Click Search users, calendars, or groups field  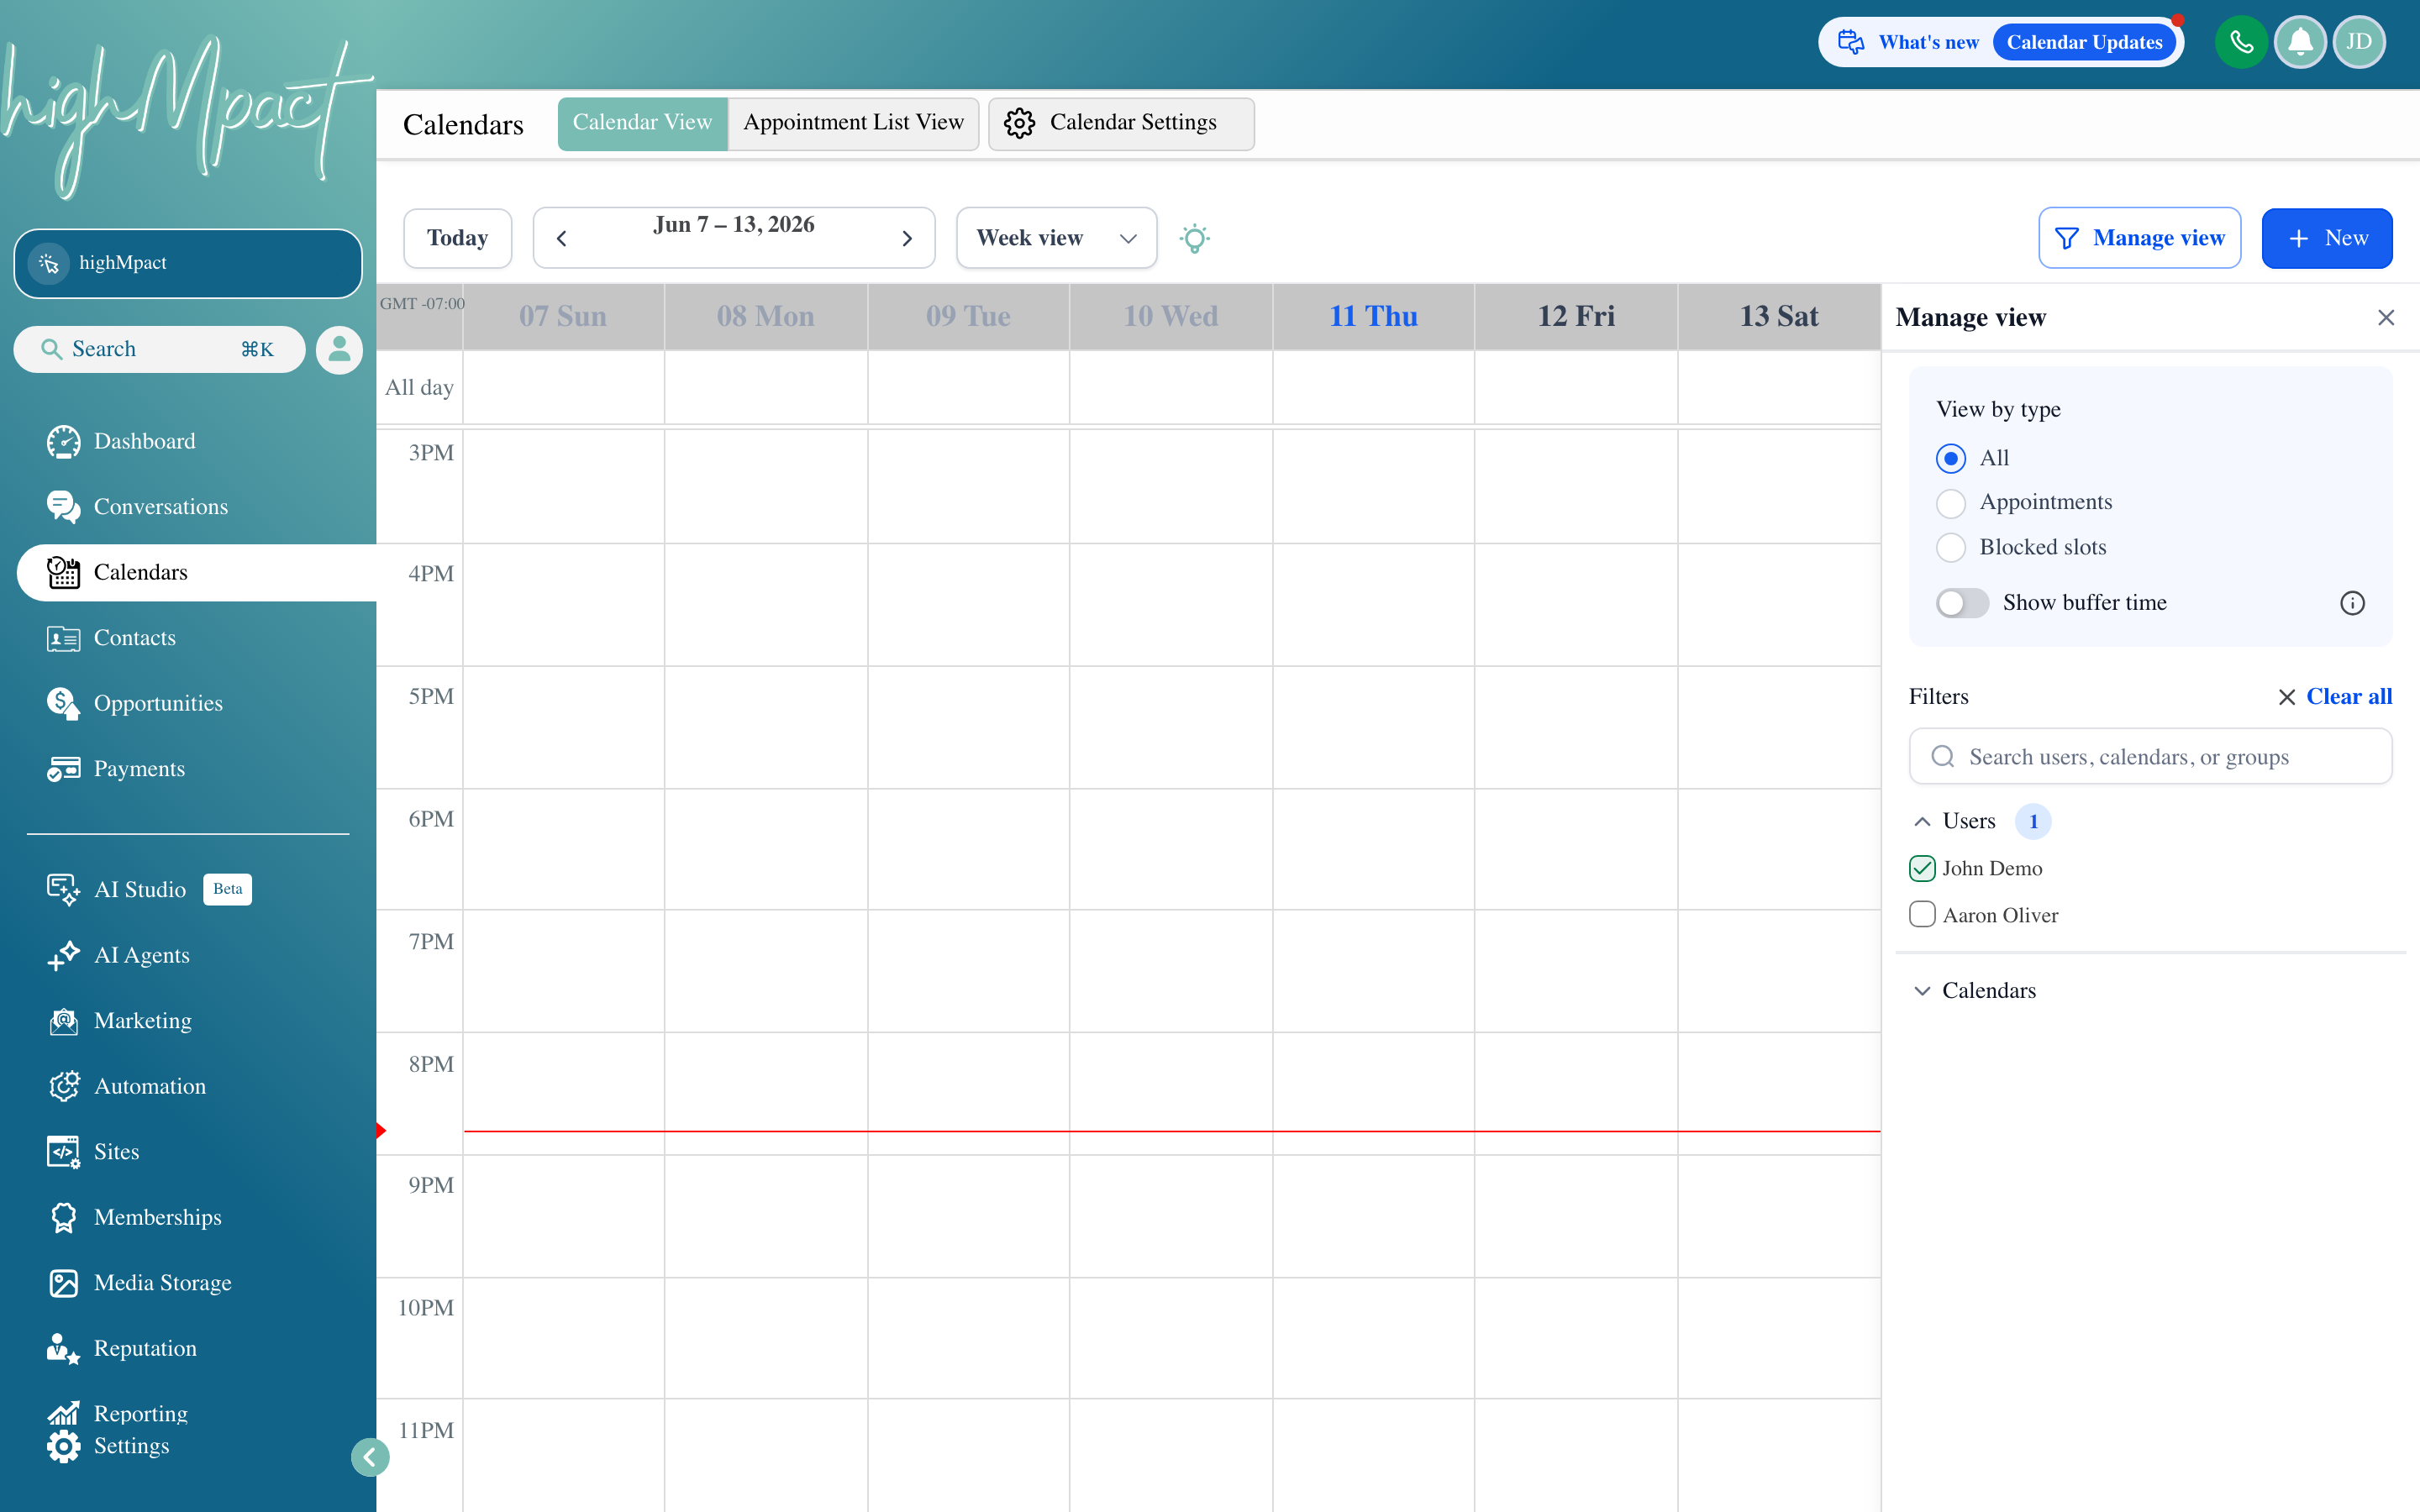point(2150,756)
